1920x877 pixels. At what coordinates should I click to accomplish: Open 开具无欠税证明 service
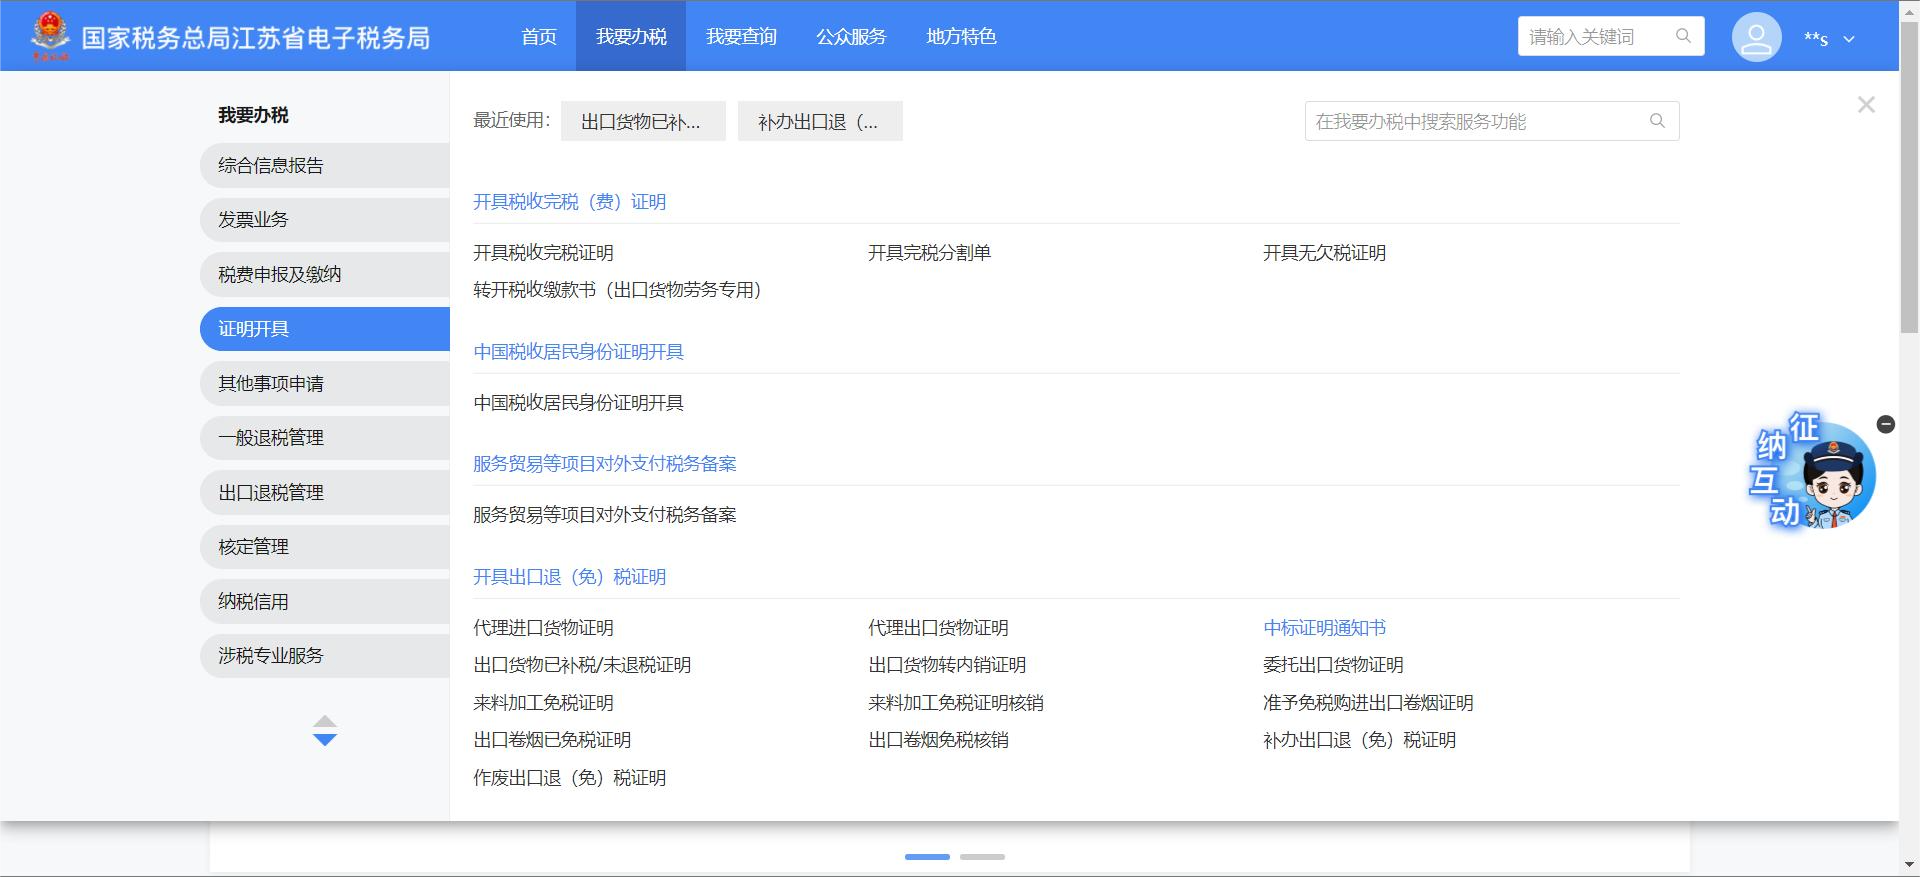point(1324,253)
